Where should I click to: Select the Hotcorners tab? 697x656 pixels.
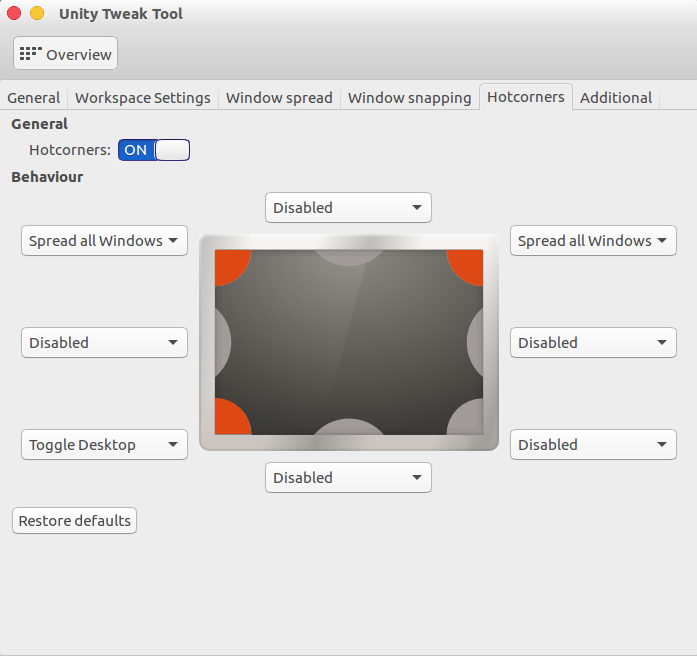[526, 96]
